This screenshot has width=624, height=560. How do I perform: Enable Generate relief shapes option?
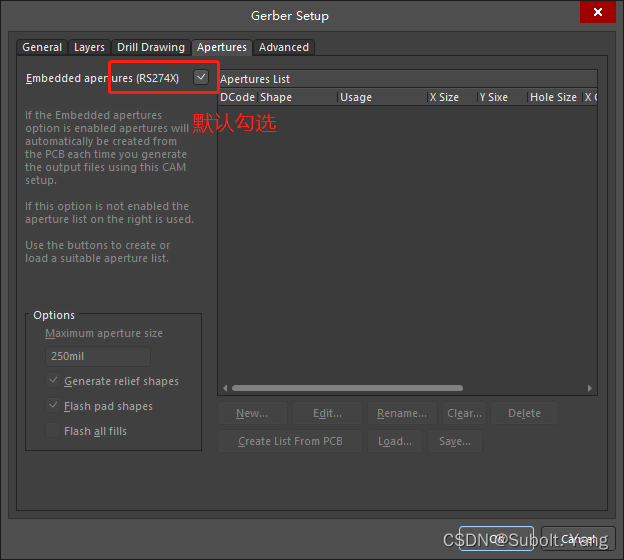coord(53,381)
